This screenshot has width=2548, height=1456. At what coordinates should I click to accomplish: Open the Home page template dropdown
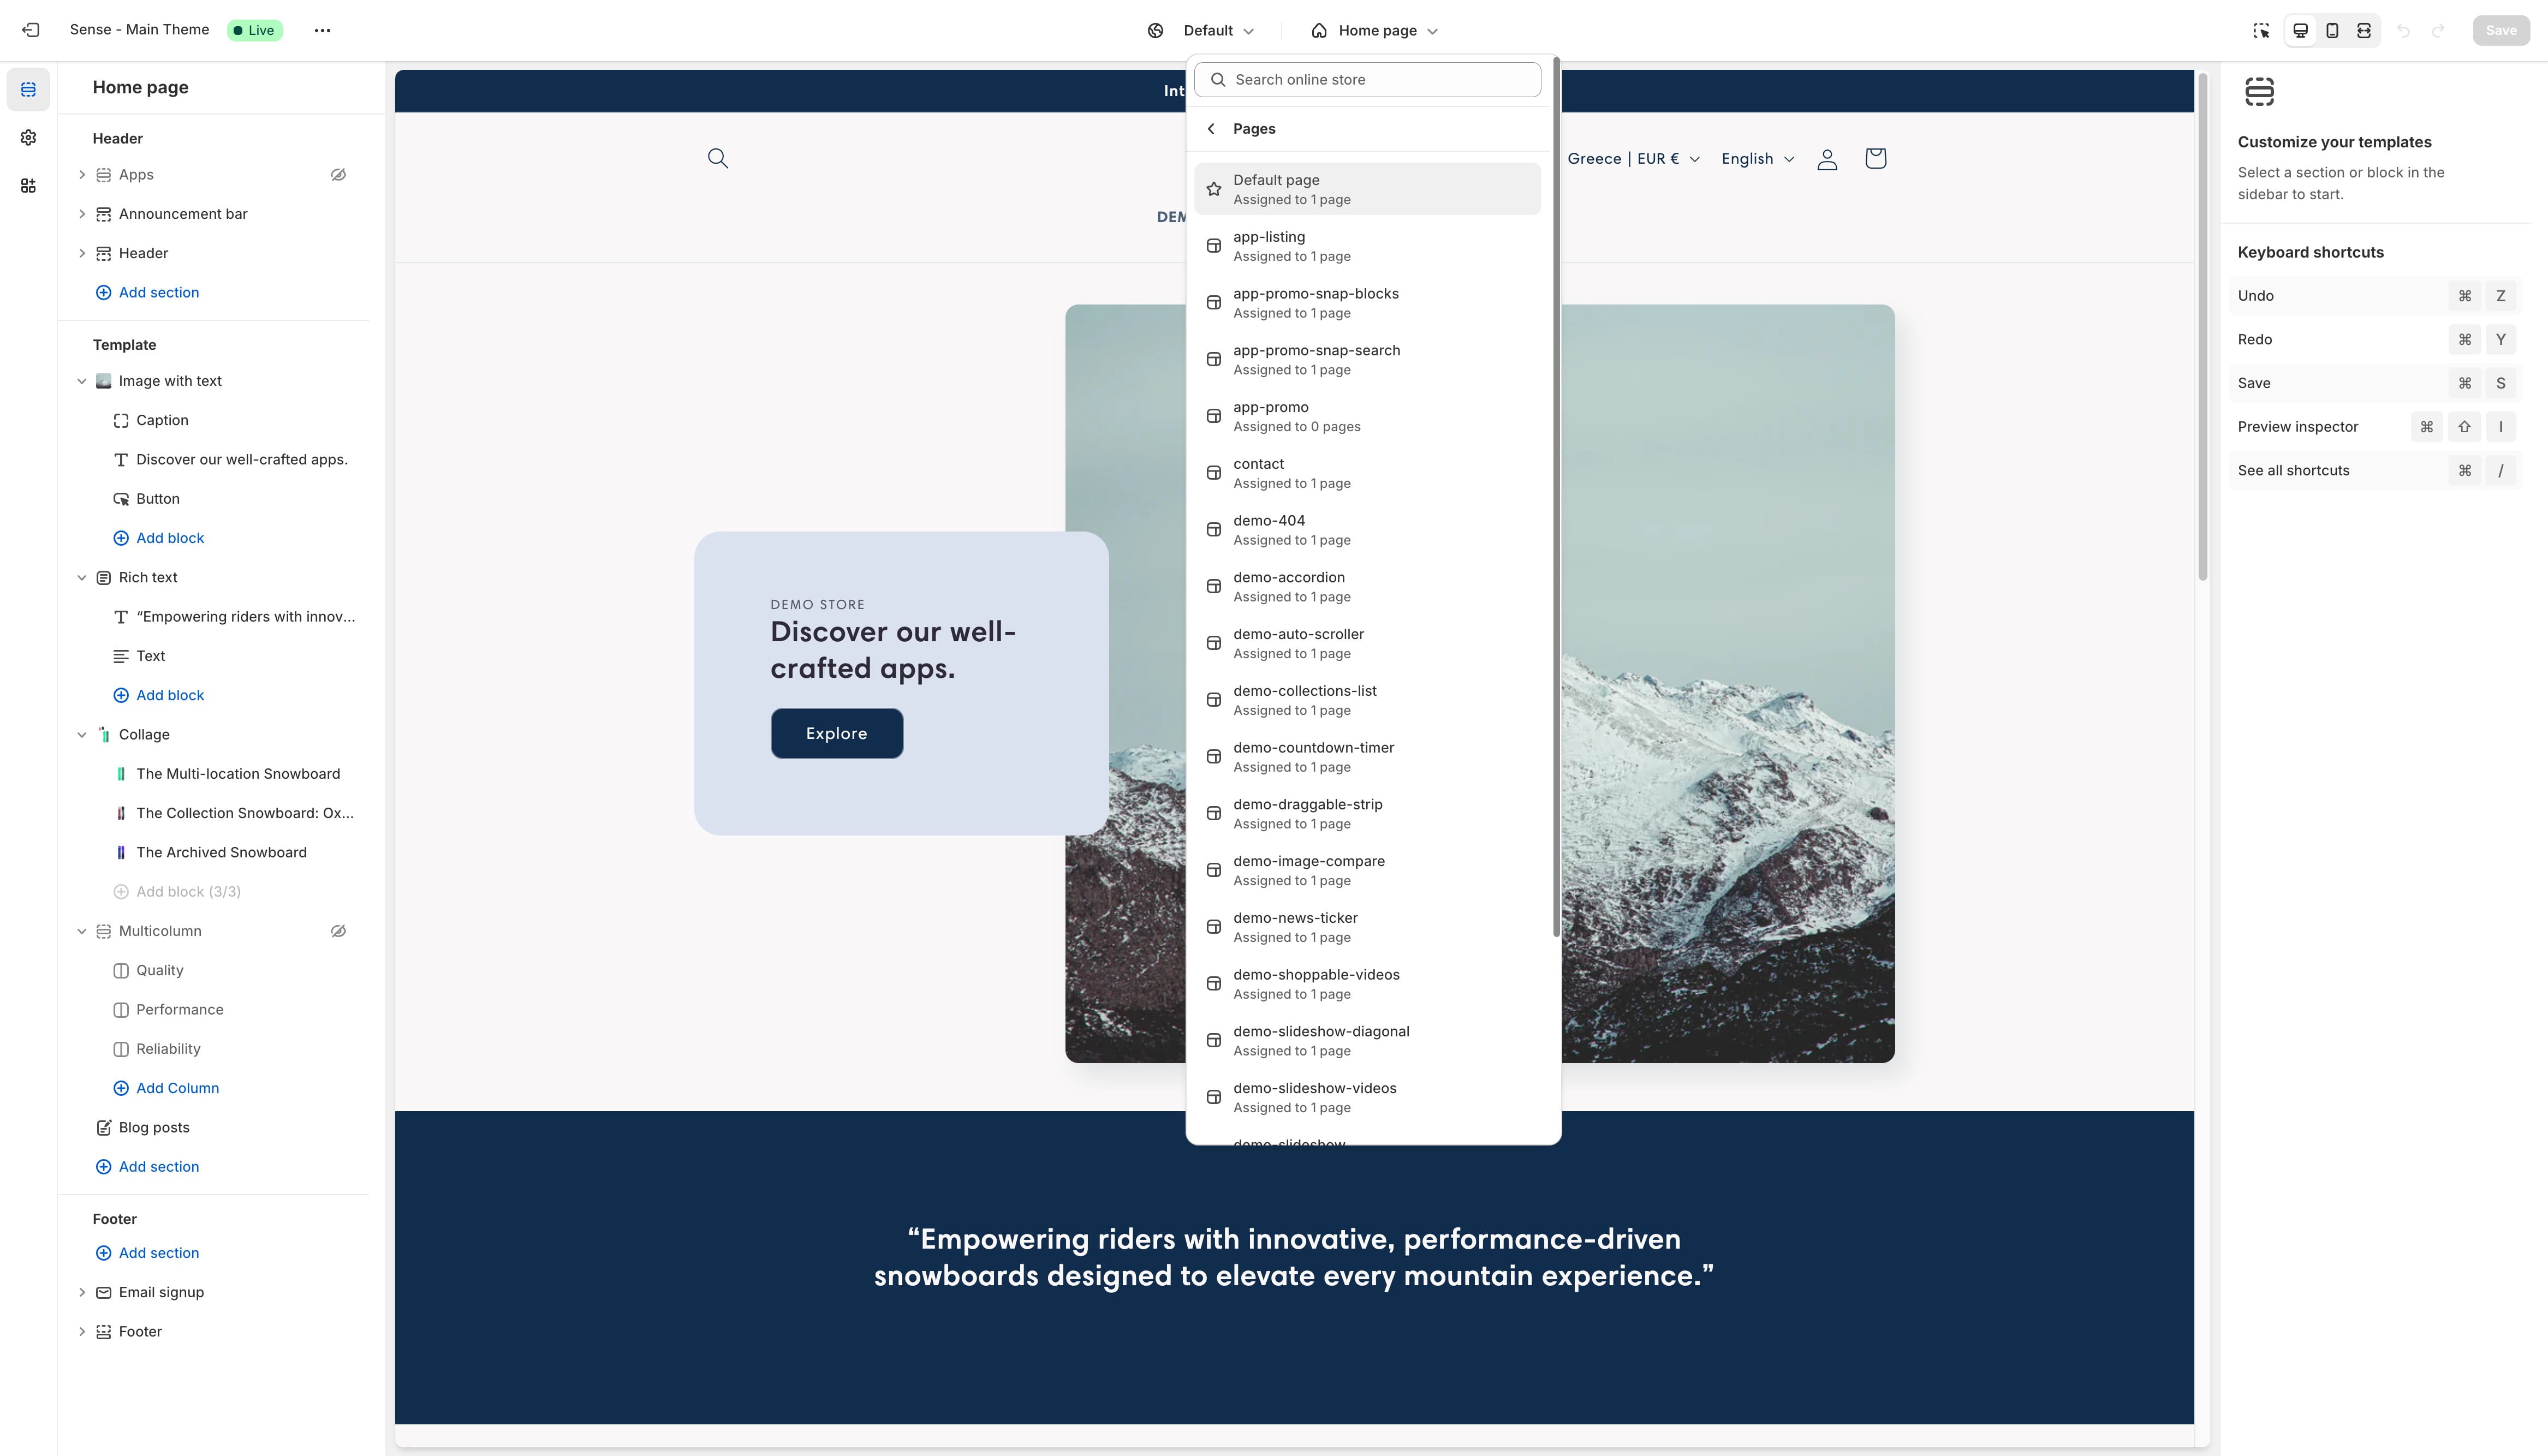tap(1375, 31)
